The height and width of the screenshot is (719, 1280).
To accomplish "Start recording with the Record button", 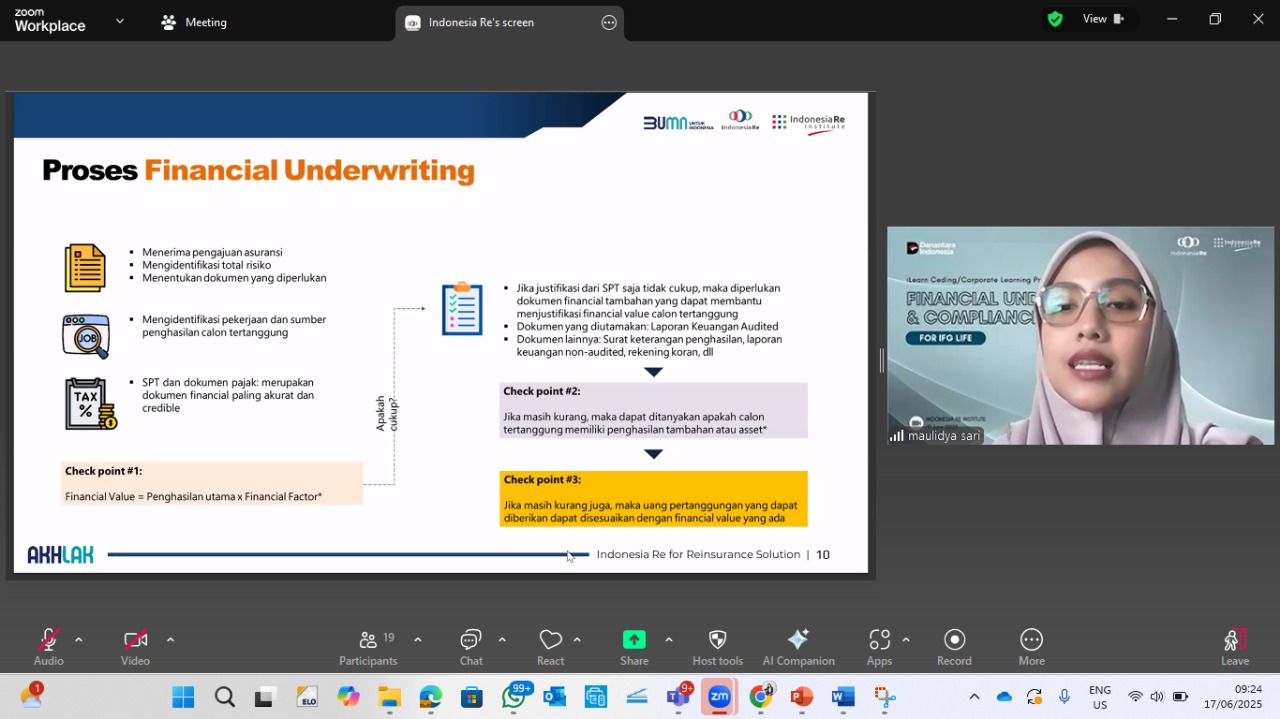I will point(954,647).
